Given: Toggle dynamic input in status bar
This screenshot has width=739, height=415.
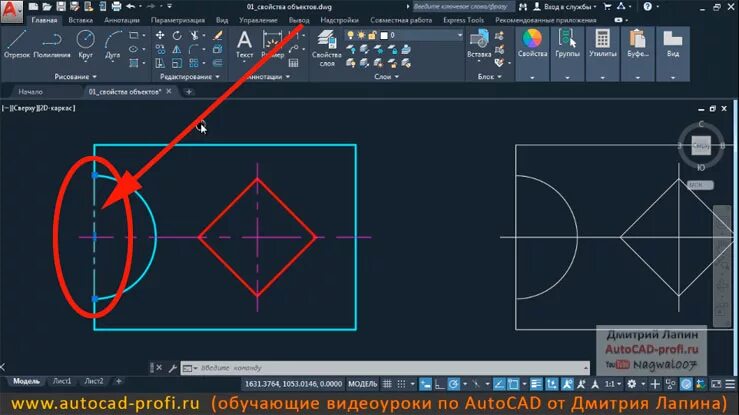Looking at the screenshot, I should (x=425, y=384).
